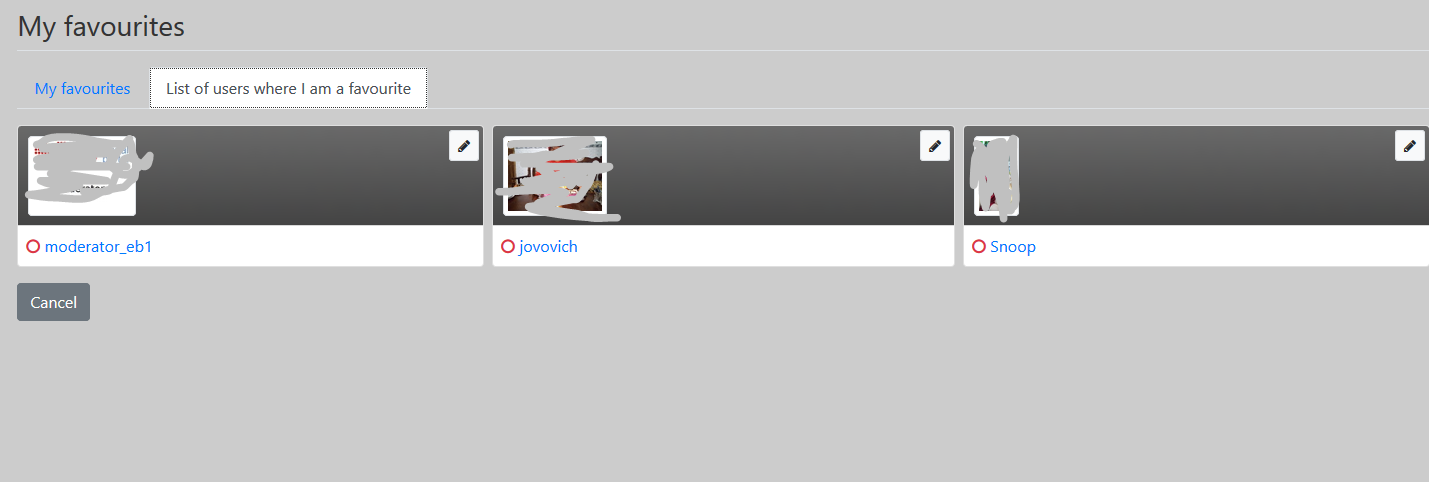Click the pencil edit icon on moderator_eb1 card
This screenshot has width=1429, height=482.
click(x=464, y=146)
